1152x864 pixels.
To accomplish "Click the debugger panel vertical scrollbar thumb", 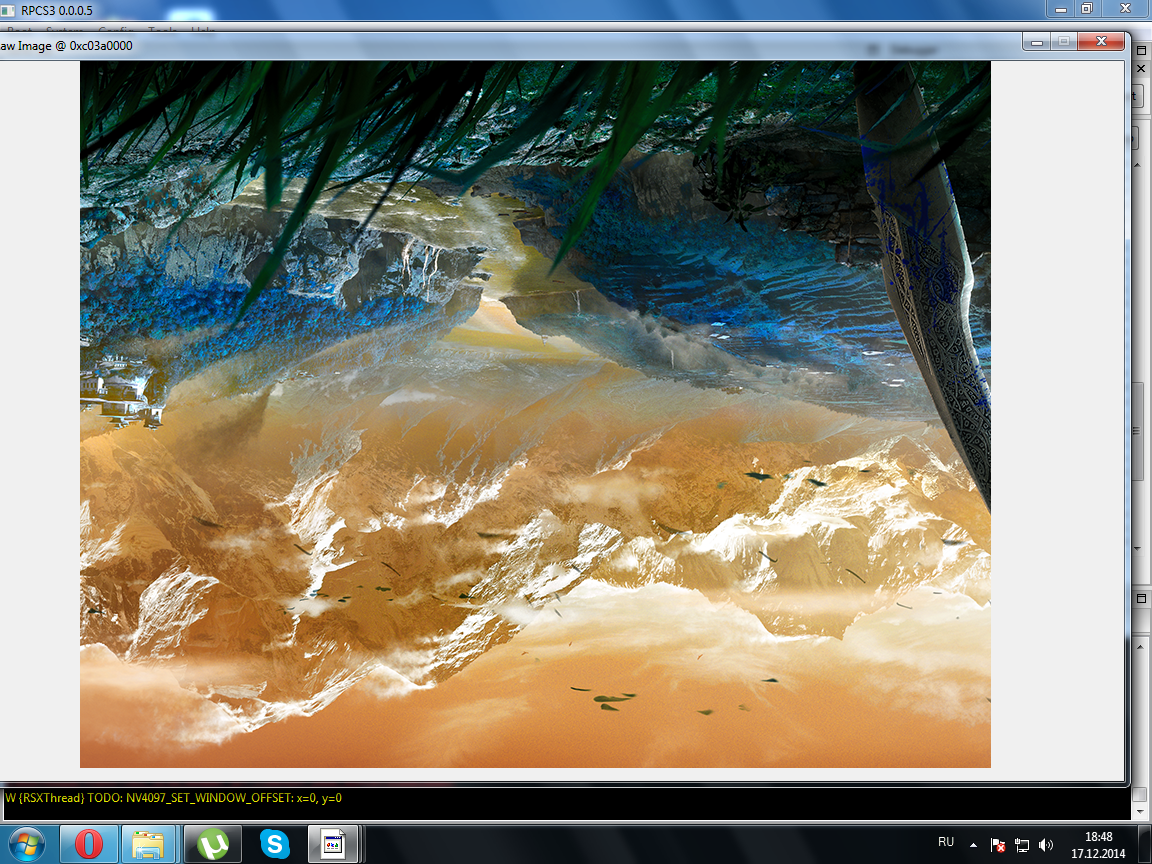I will tap(1137, 430).
